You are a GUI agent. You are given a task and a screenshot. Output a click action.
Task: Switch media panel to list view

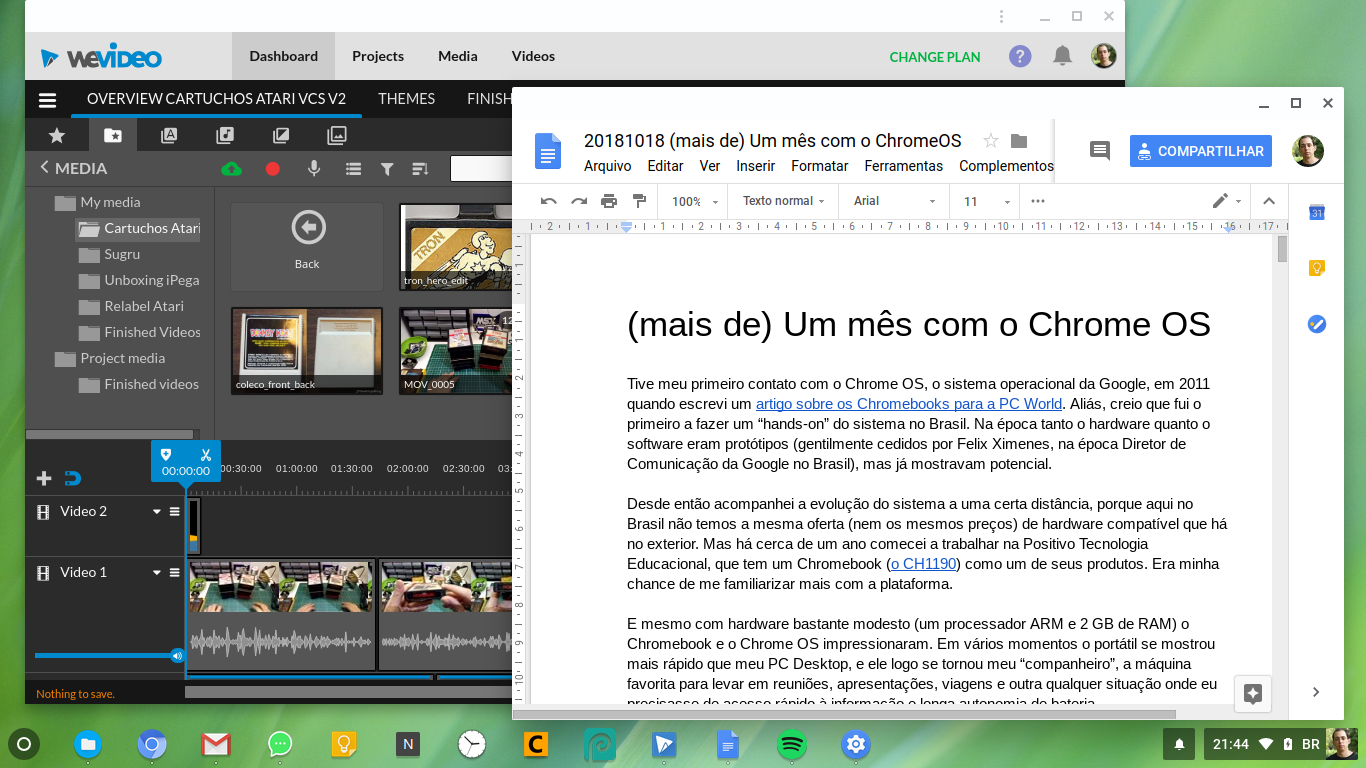point(353,169)
